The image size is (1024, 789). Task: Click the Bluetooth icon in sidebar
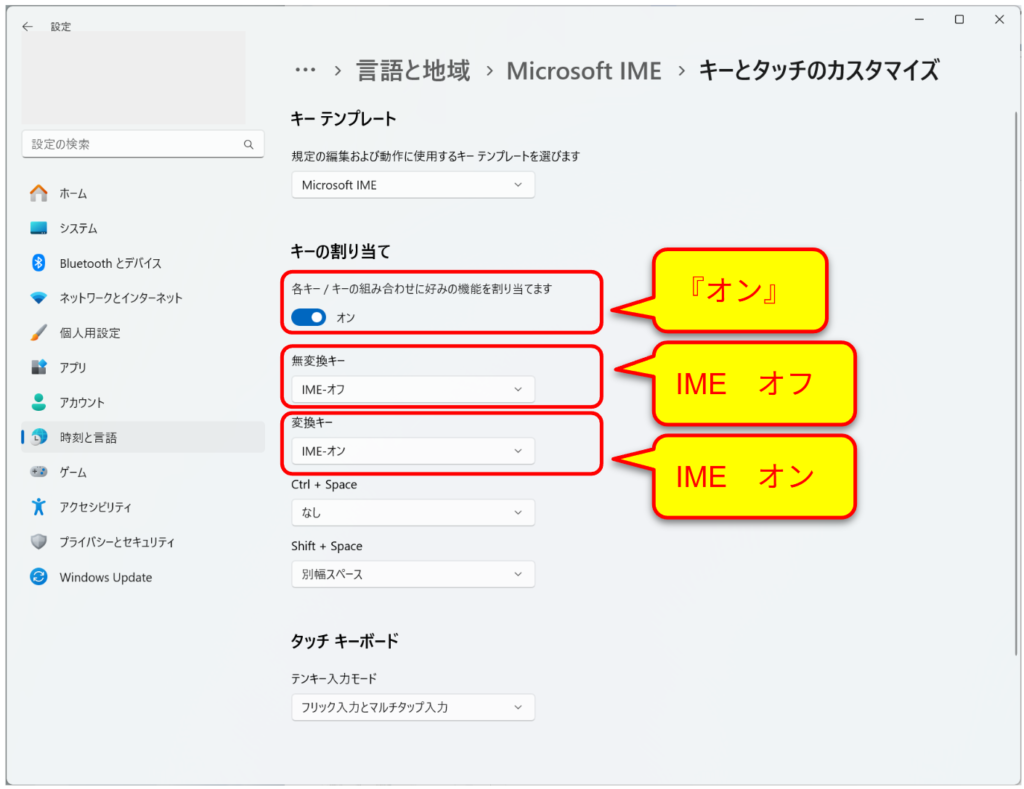(x=39, y=263)
